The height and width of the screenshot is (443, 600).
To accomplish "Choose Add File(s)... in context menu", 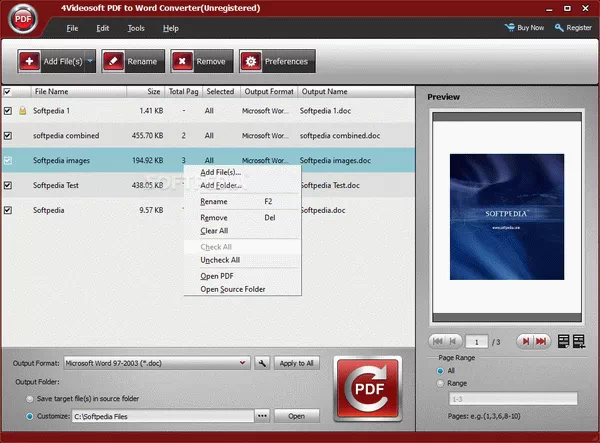I will (242, 173).
